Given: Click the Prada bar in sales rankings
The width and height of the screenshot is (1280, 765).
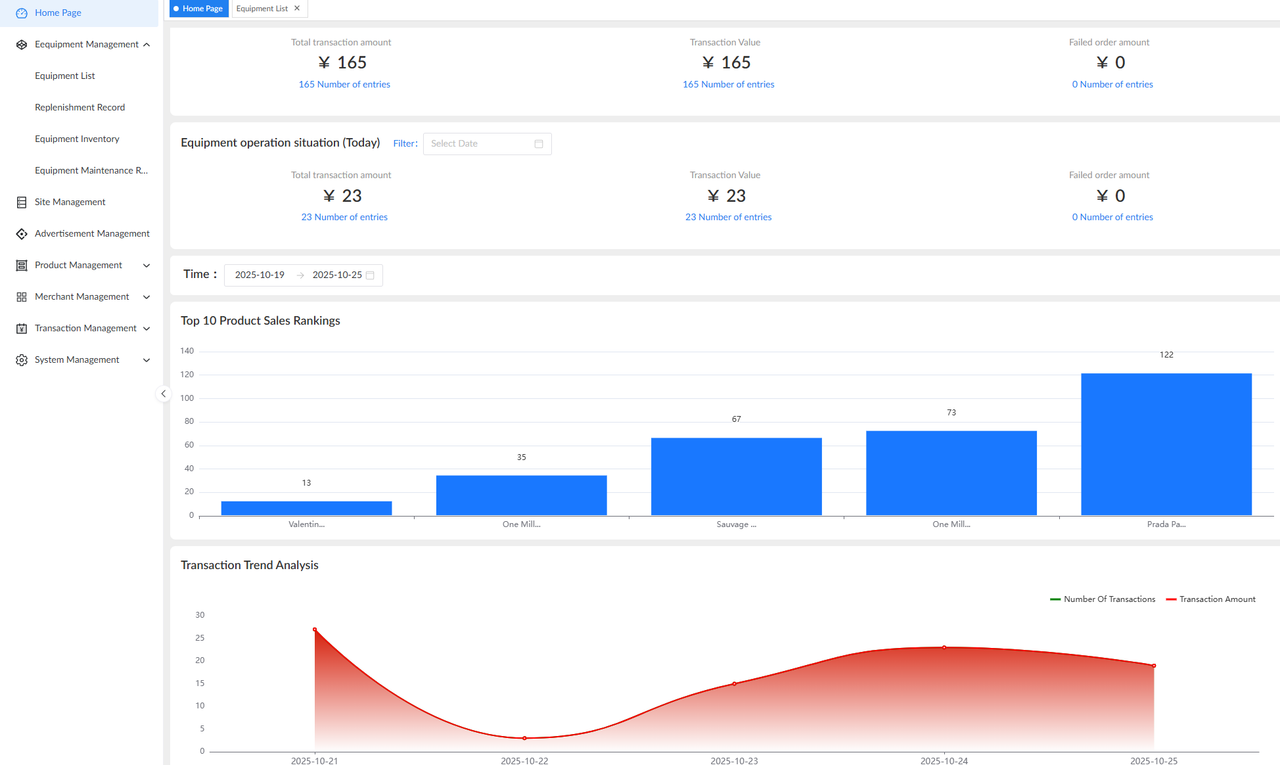Looking at the screenshot, I should (1166, 444).
